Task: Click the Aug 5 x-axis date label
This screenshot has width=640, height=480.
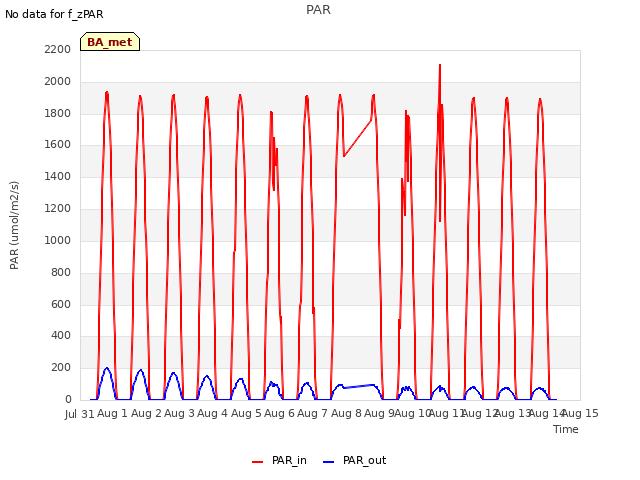Action: [x=246, y=413]
